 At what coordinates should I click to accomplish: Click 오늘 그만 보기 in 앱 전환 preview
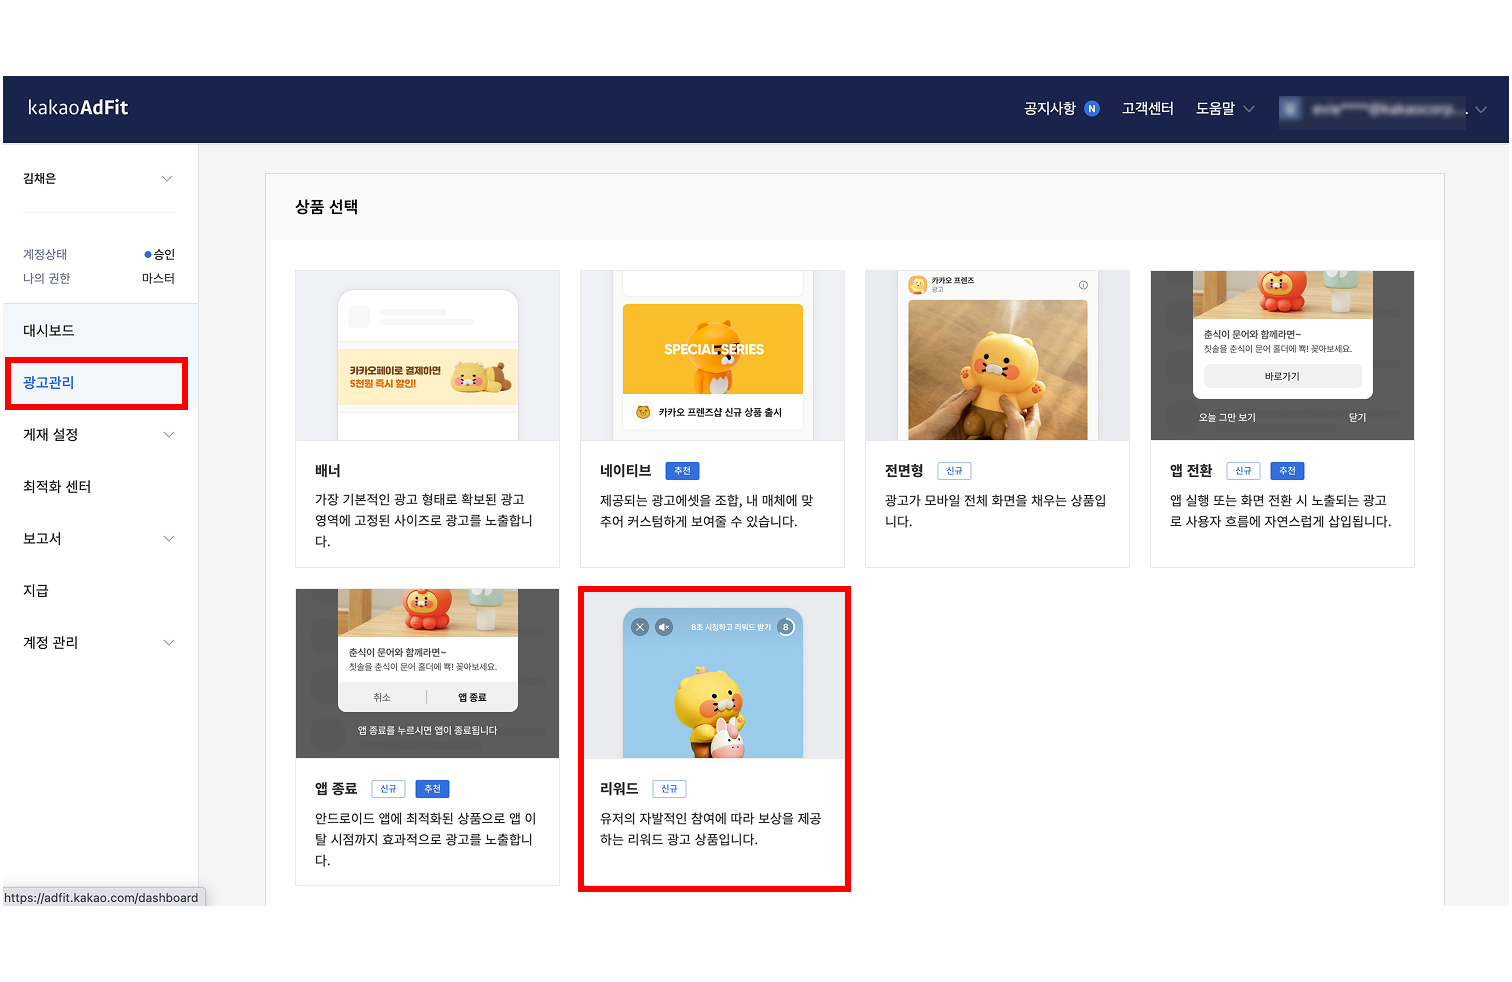coord(1227,417)
